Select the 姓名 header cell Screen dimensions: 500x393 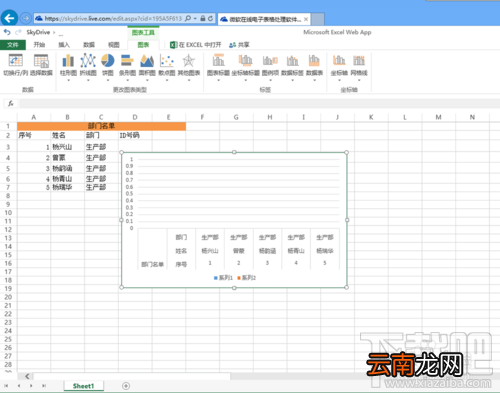point(68,135)
